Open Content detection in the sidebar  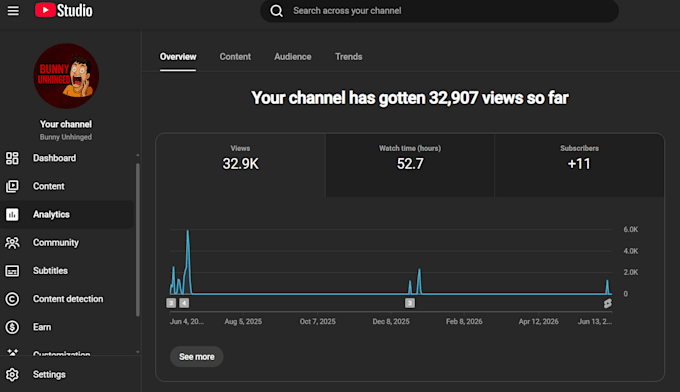[67, 299]
